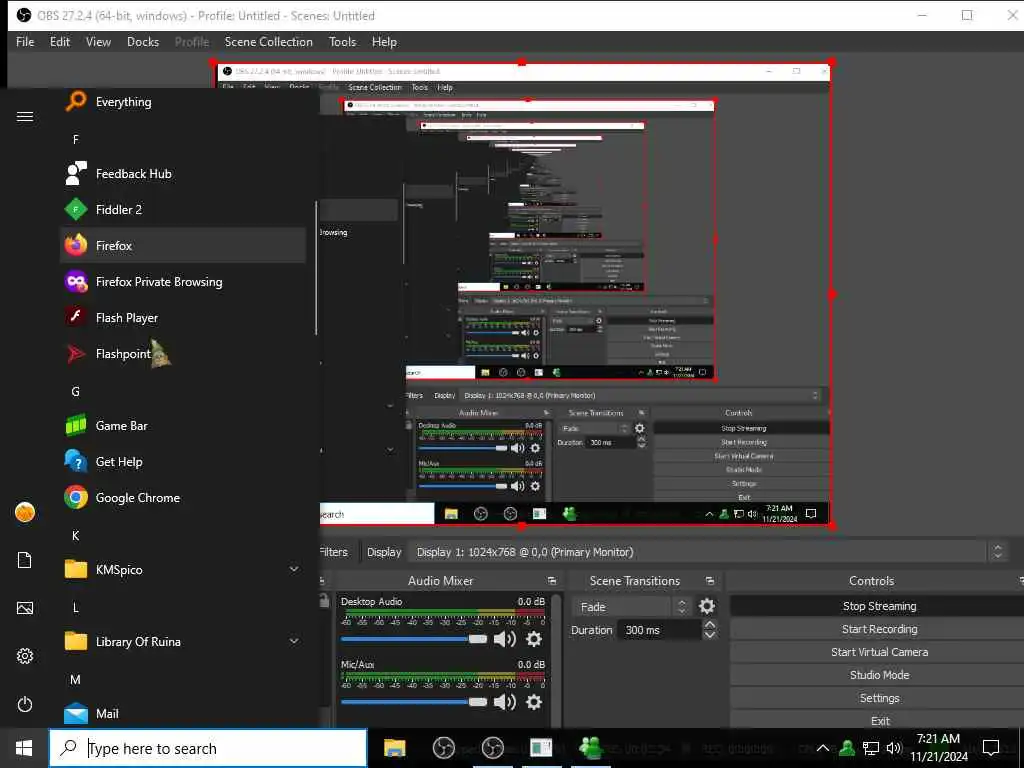Click the green people icon on taskbar
1024x768 pixels.
point(591,748)
